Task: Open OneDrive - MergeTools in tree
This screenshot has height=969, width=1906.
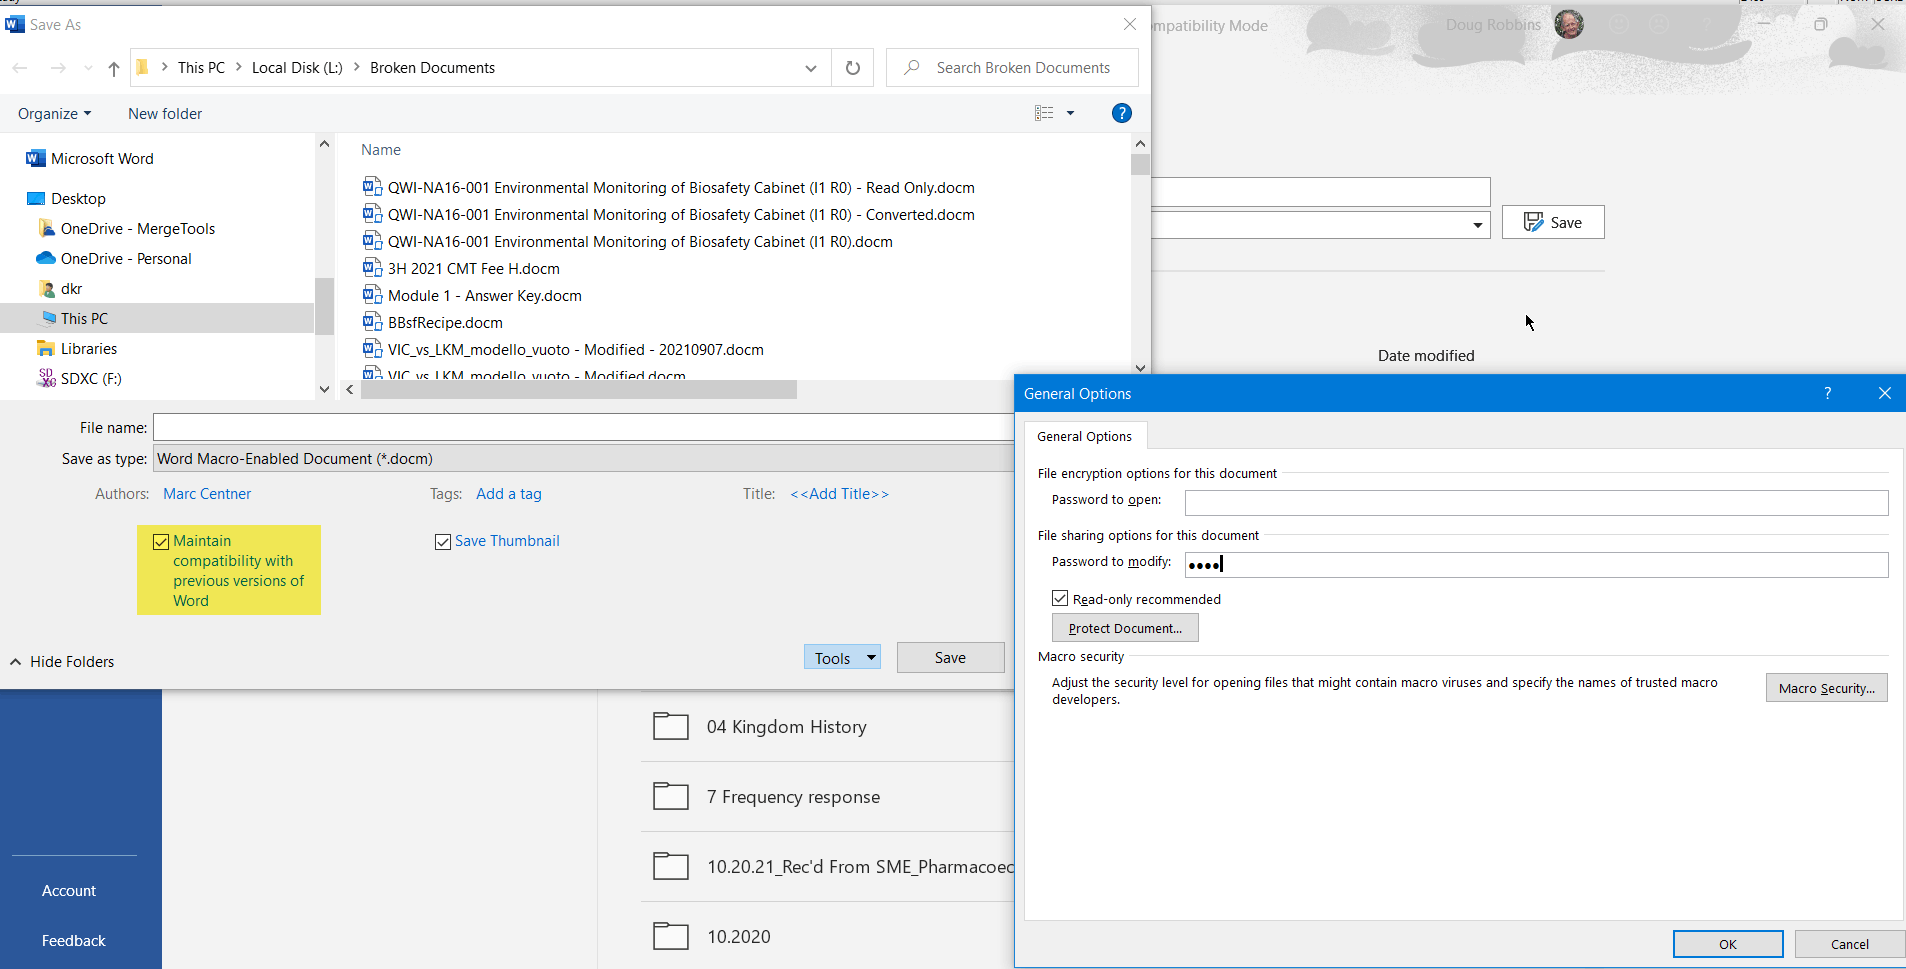Action: coord(138,229)
